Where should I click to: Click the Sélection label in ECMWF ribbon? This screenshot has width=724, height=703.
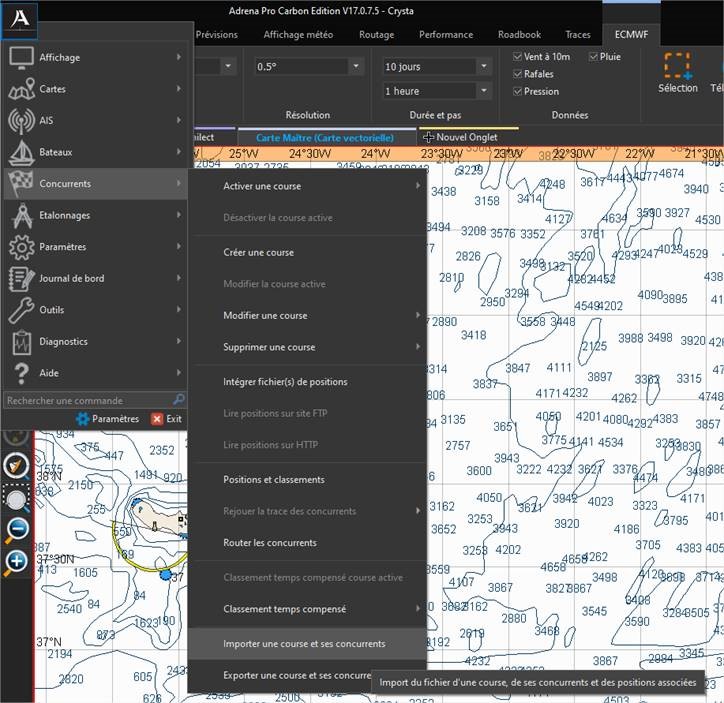pyautogui.click(x=678, y=88)
